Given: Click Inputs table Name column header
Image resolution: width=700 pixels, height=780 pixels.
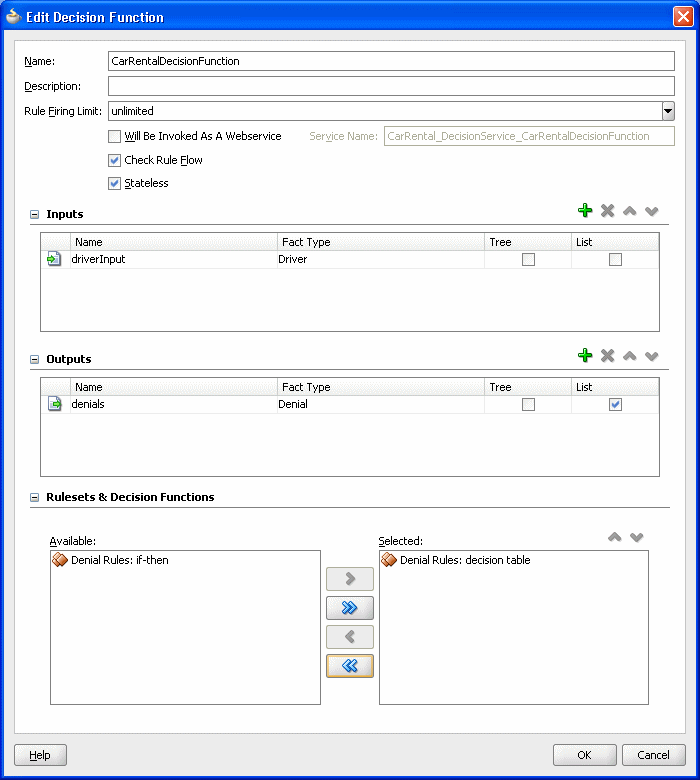Looking at the screenshot, I should point(174,242).
